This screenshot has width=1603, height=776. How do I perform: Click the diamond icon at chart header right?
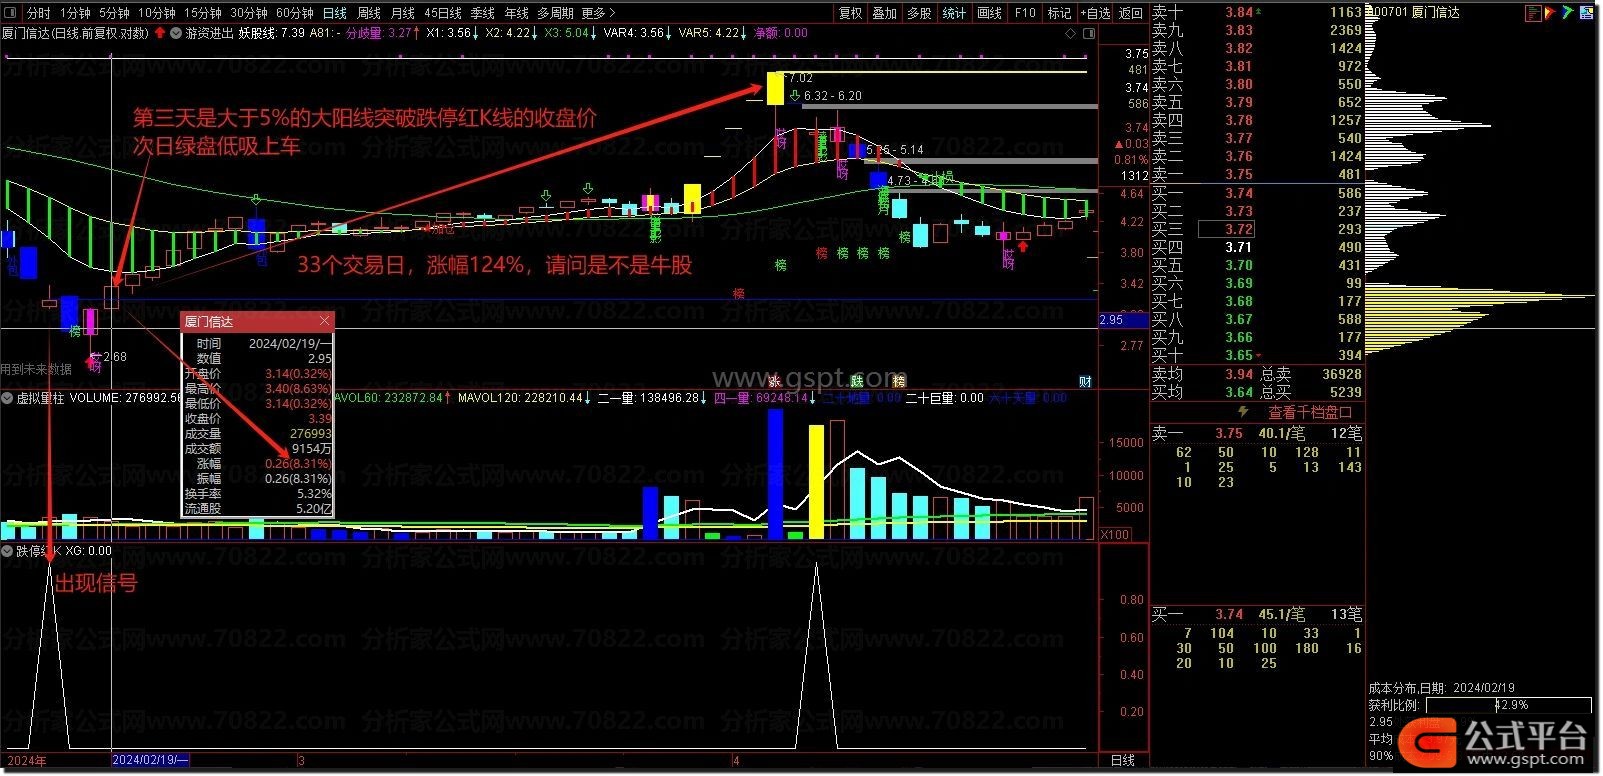[1072, 33]
